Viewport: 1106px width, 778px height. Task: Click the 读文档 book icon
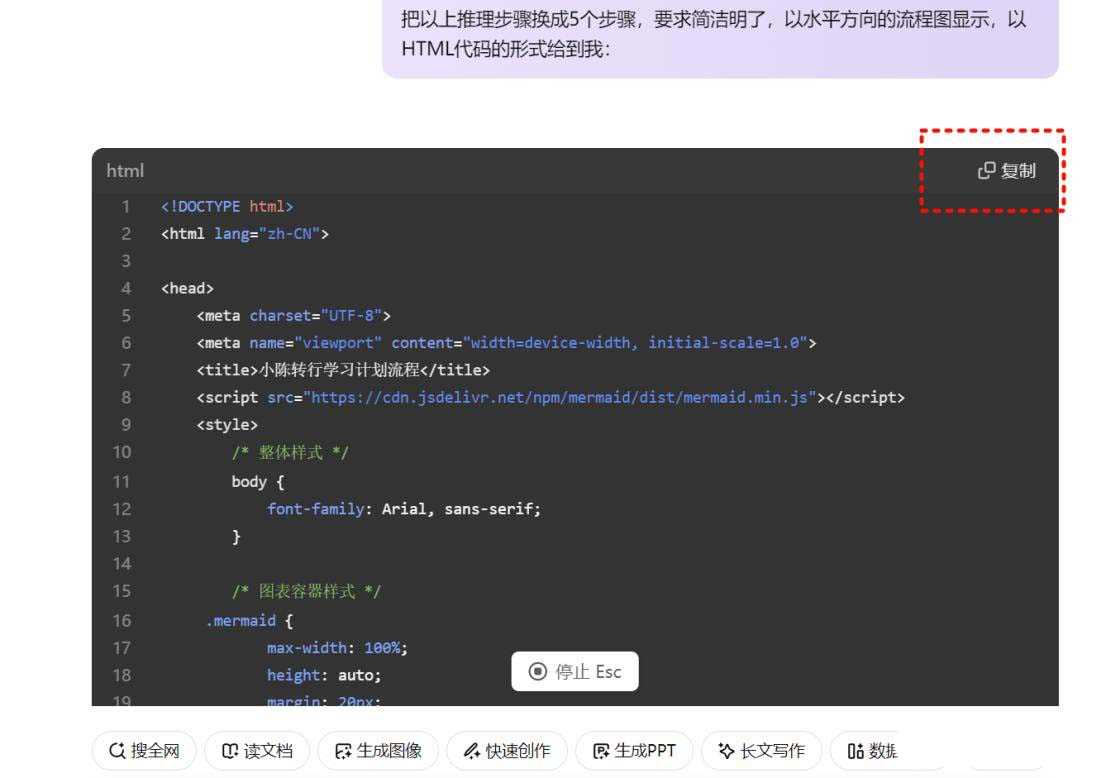230,751
